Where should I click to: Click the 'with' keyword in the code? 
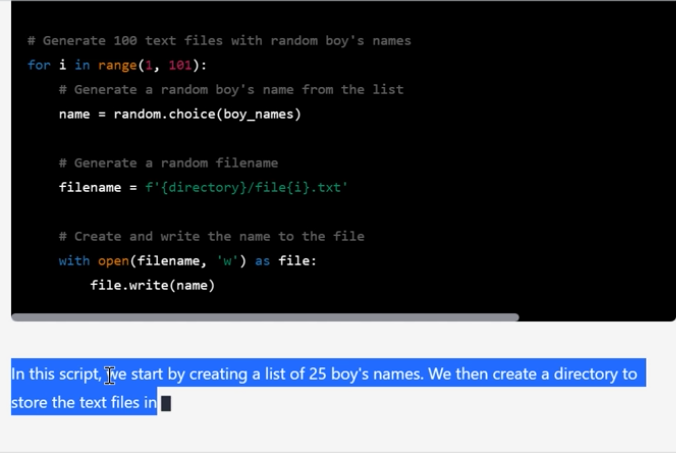74,261
